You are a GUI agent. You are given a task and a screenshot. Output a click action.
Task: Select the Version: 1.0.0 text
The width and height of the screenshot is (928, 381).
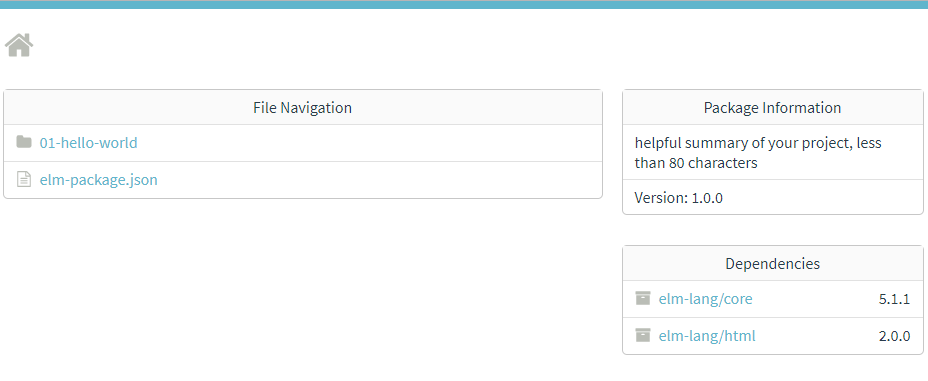point(678,198)
